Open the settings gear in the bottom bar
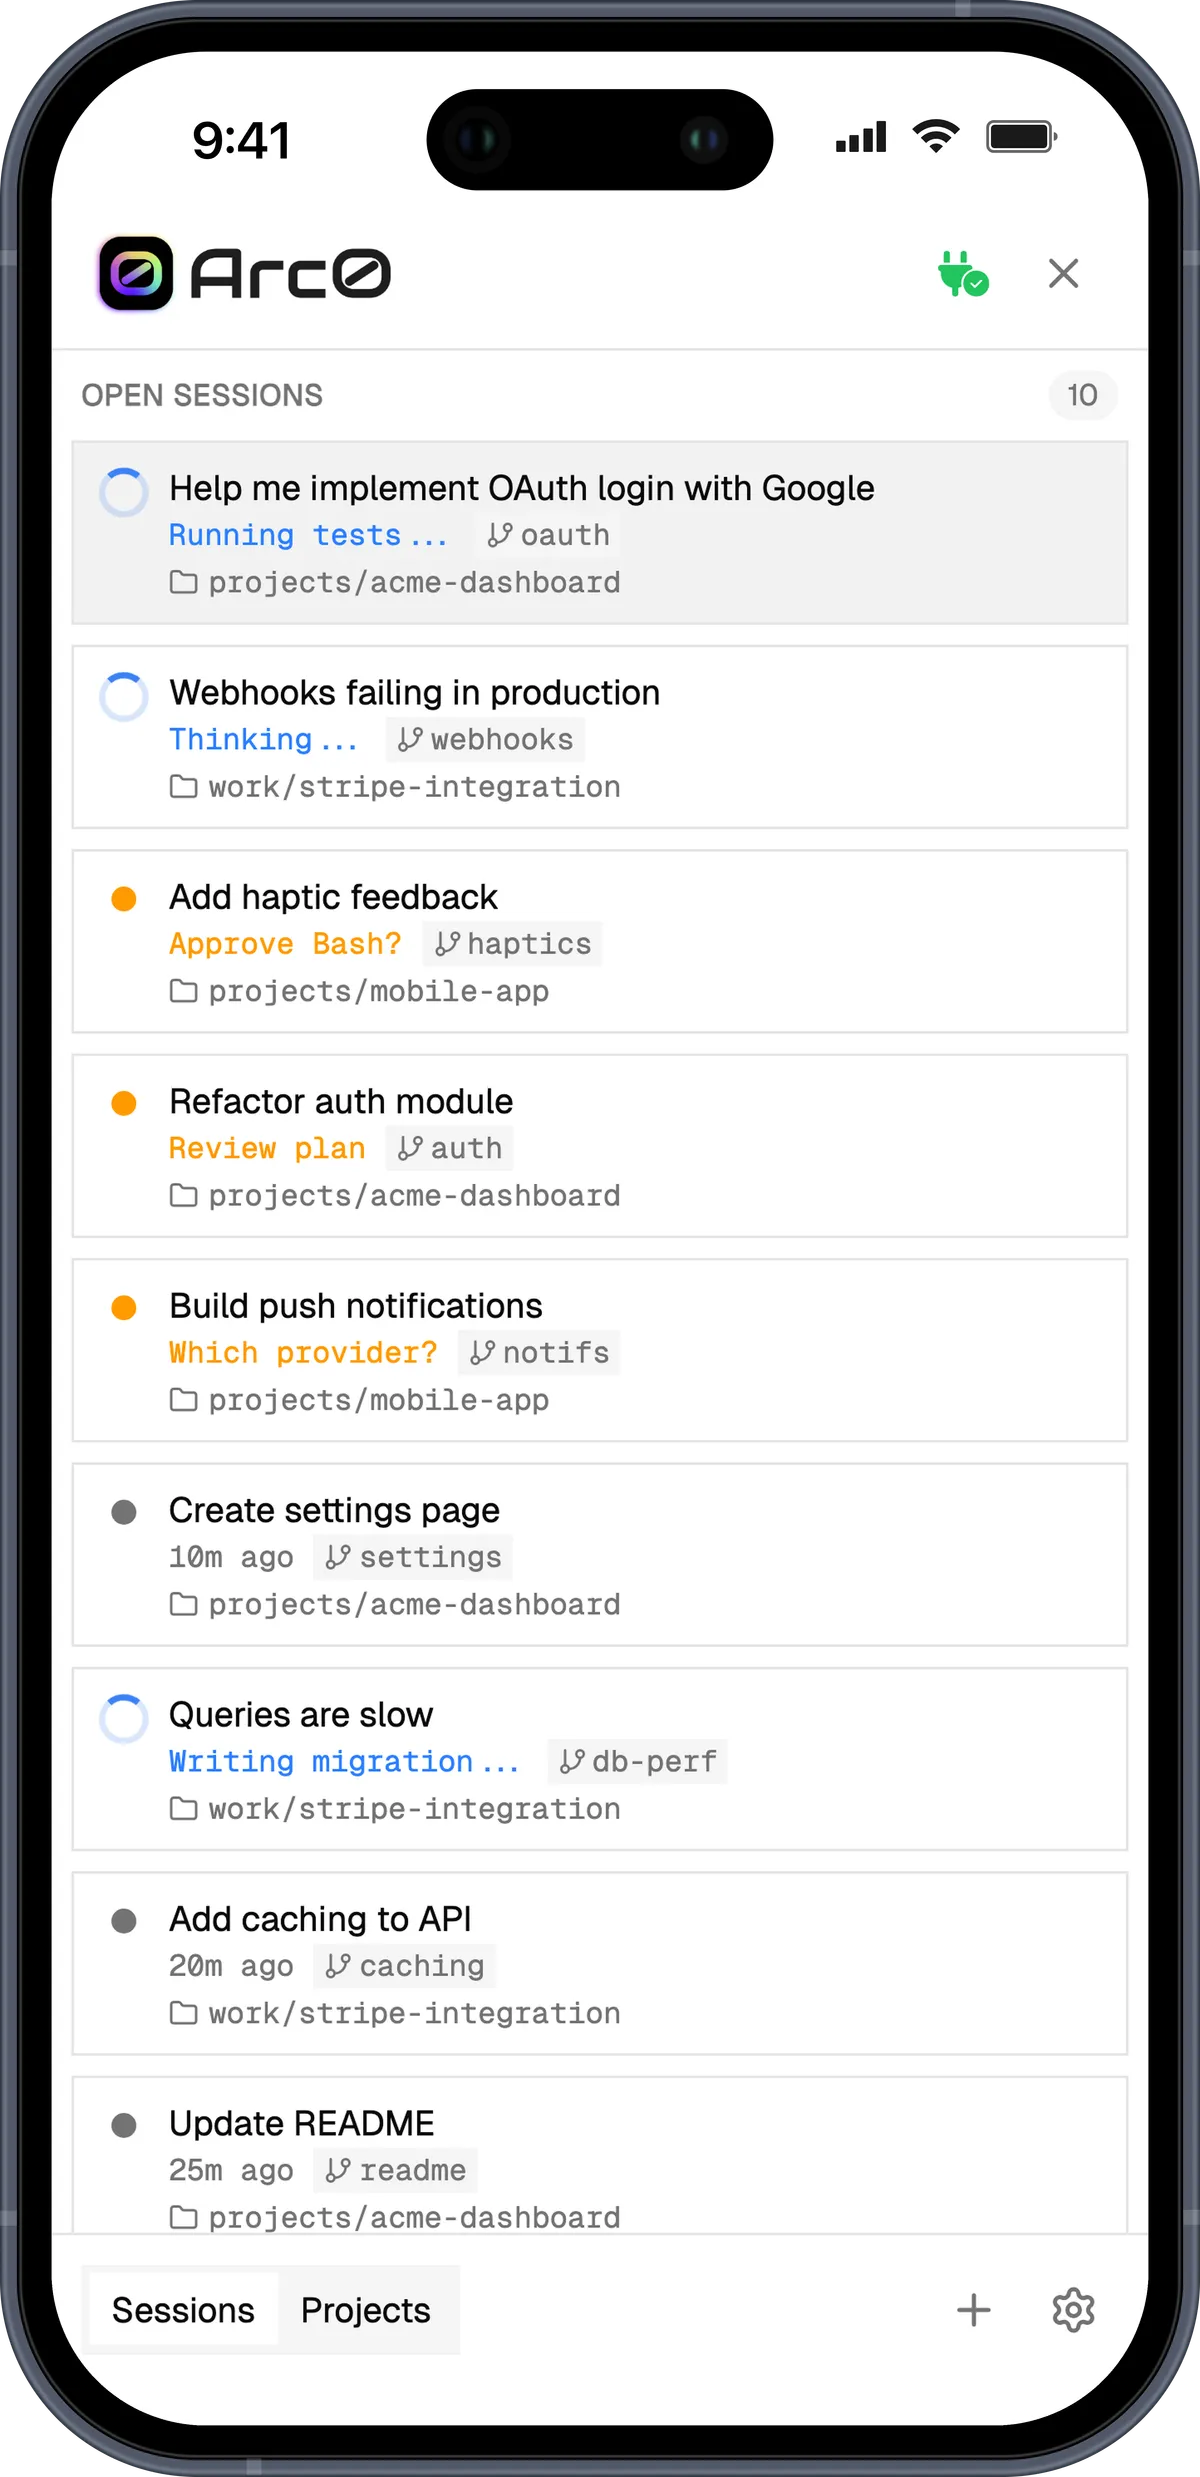 pyautogui.click(x=1073, y=2310)
